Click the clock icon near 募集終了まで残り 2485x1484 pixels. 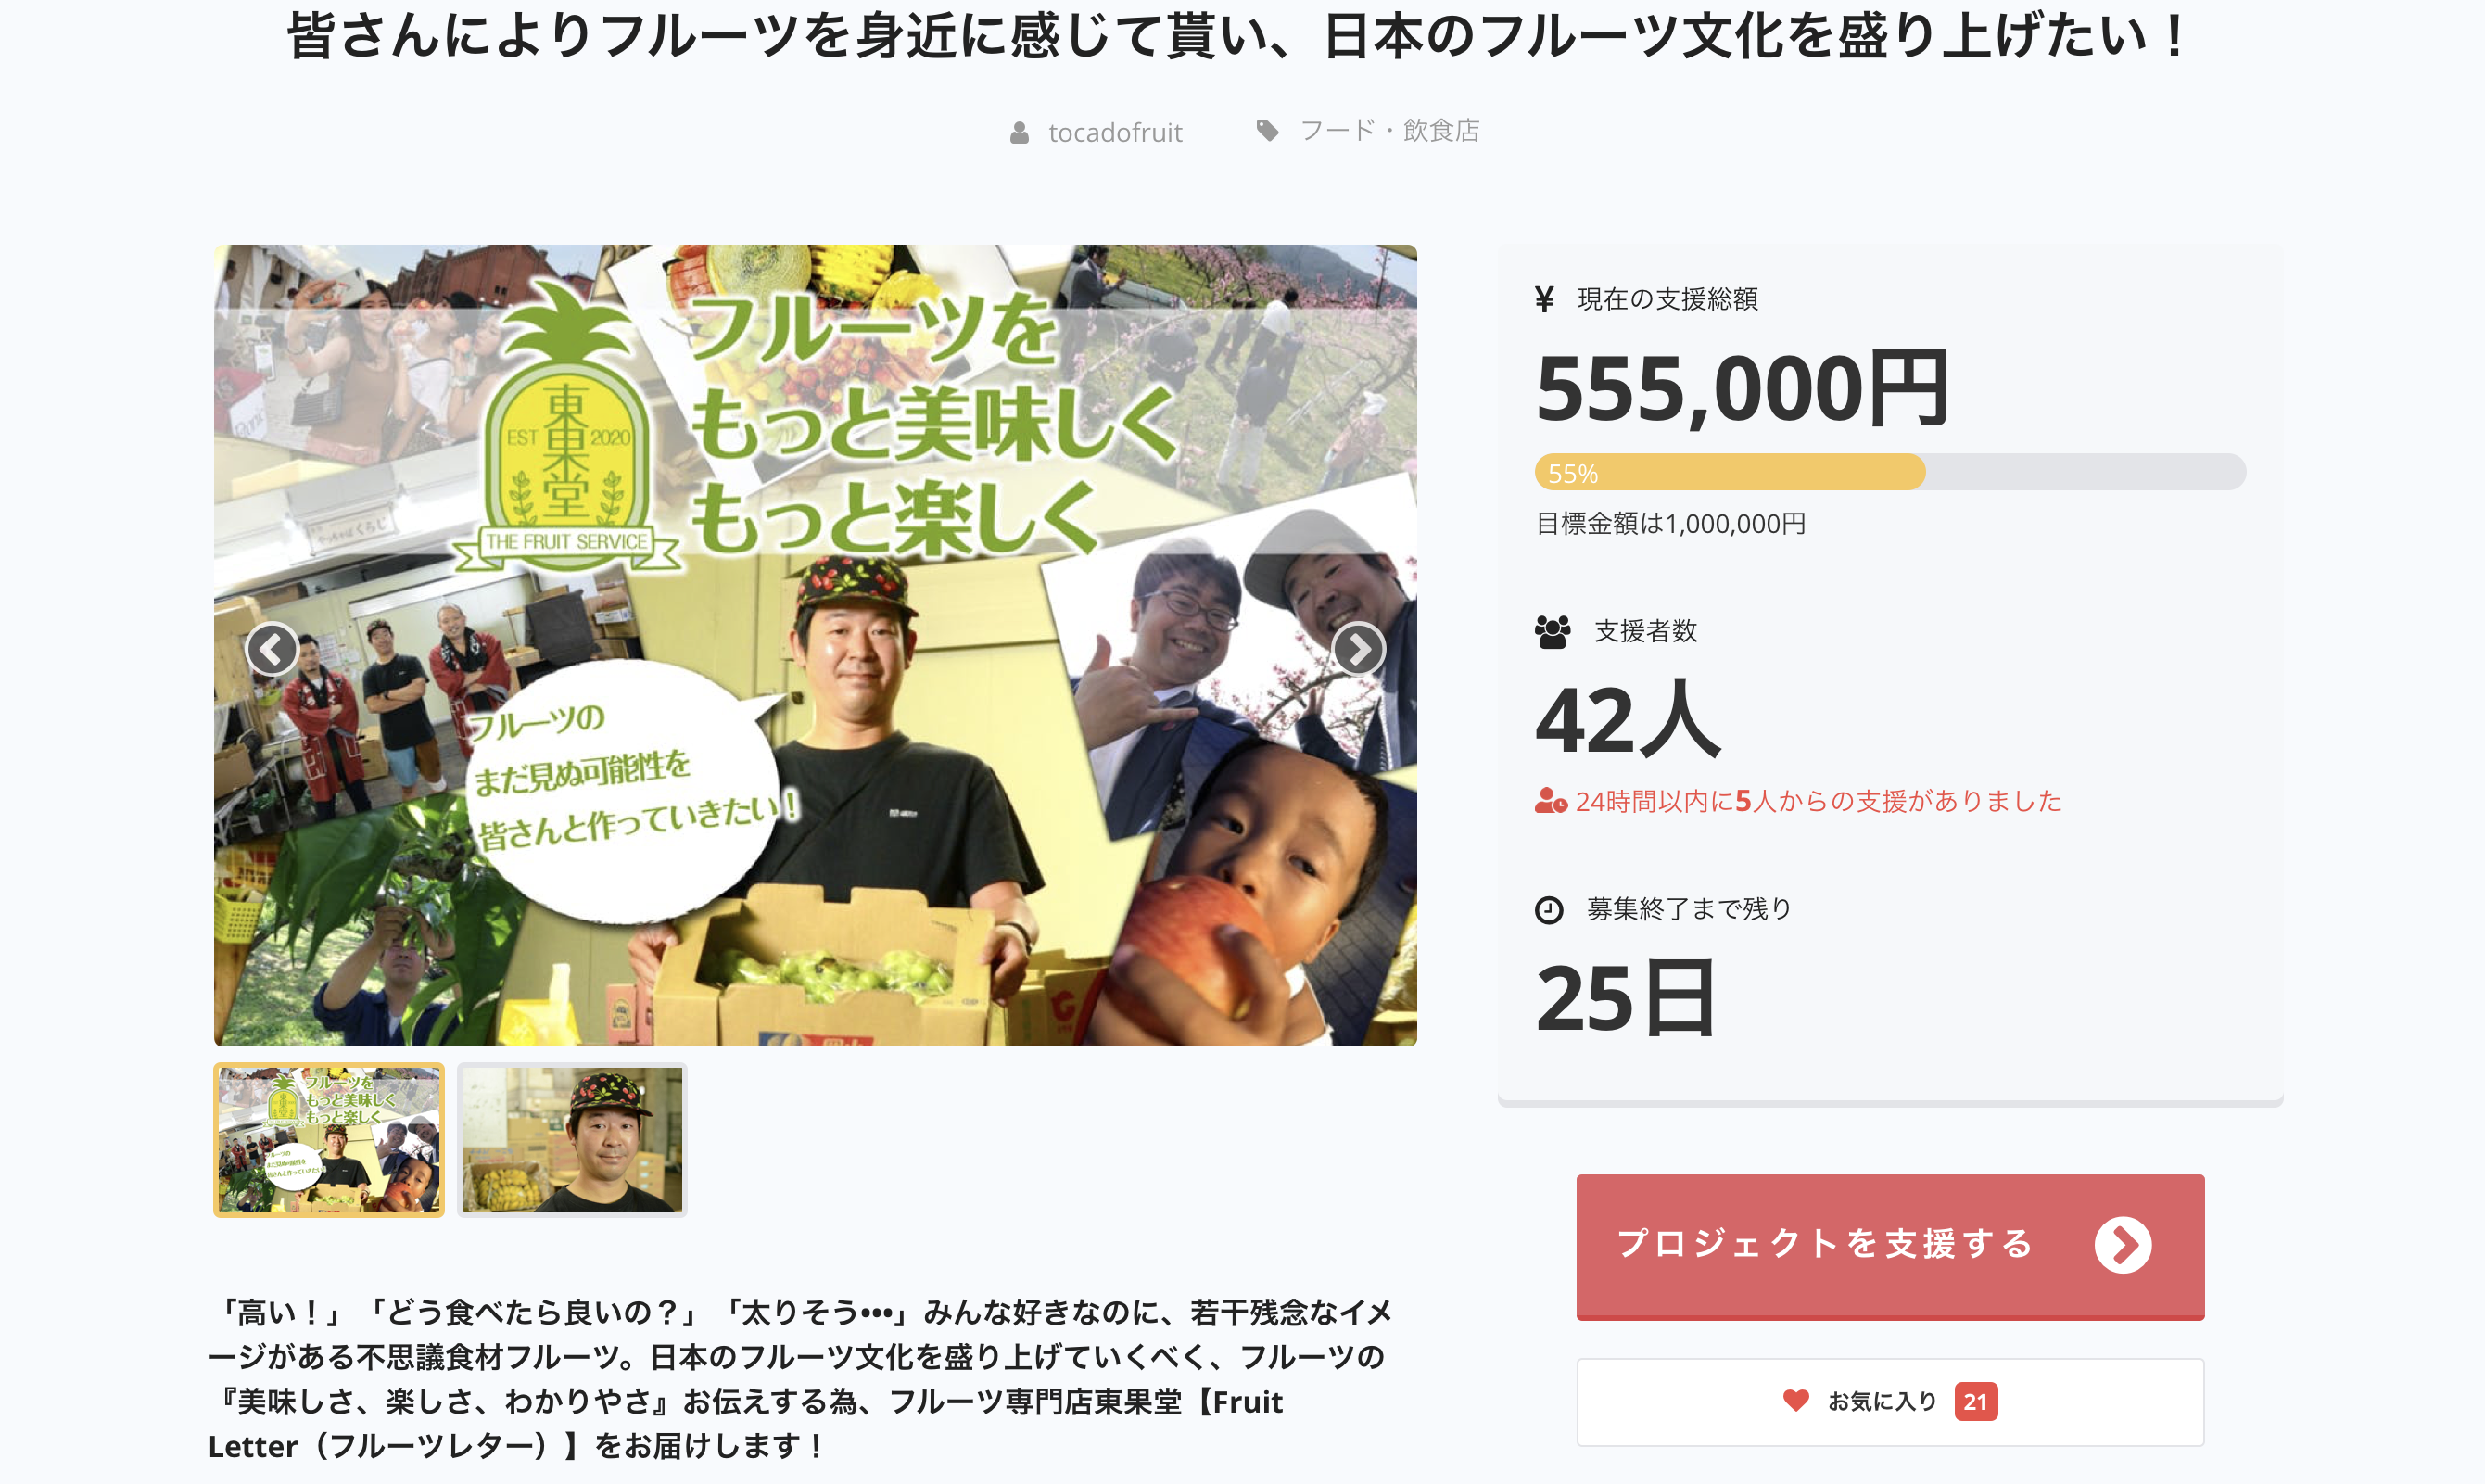point(1548,910)
